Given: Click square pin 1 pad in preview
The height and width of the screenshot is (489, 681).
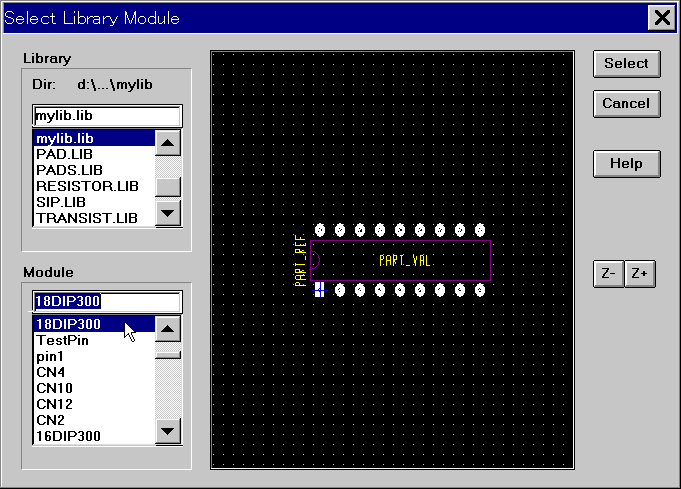Looking at the screenshot, I should point(320,290).
